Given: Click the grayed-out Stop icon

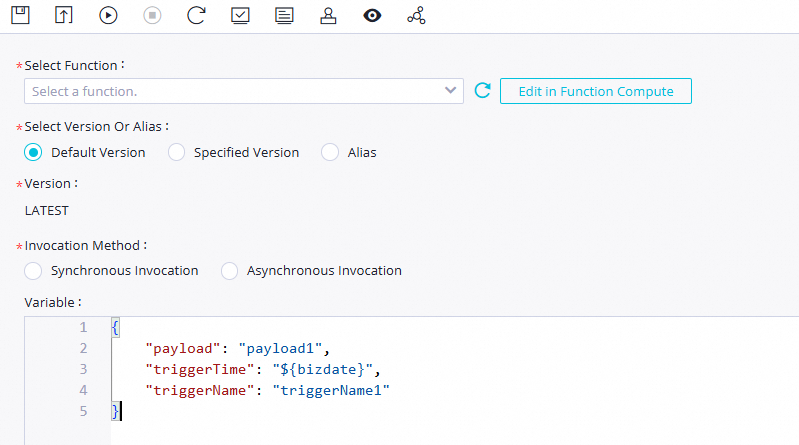Looking at the screenshot, I should (x=152, y=15).
